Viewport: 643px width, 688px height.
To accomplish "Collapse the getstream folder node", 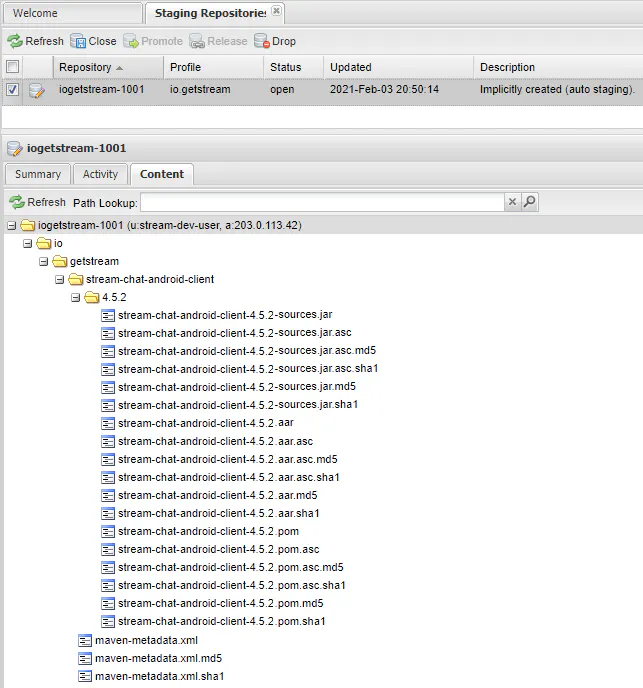I will click(43, 262).
